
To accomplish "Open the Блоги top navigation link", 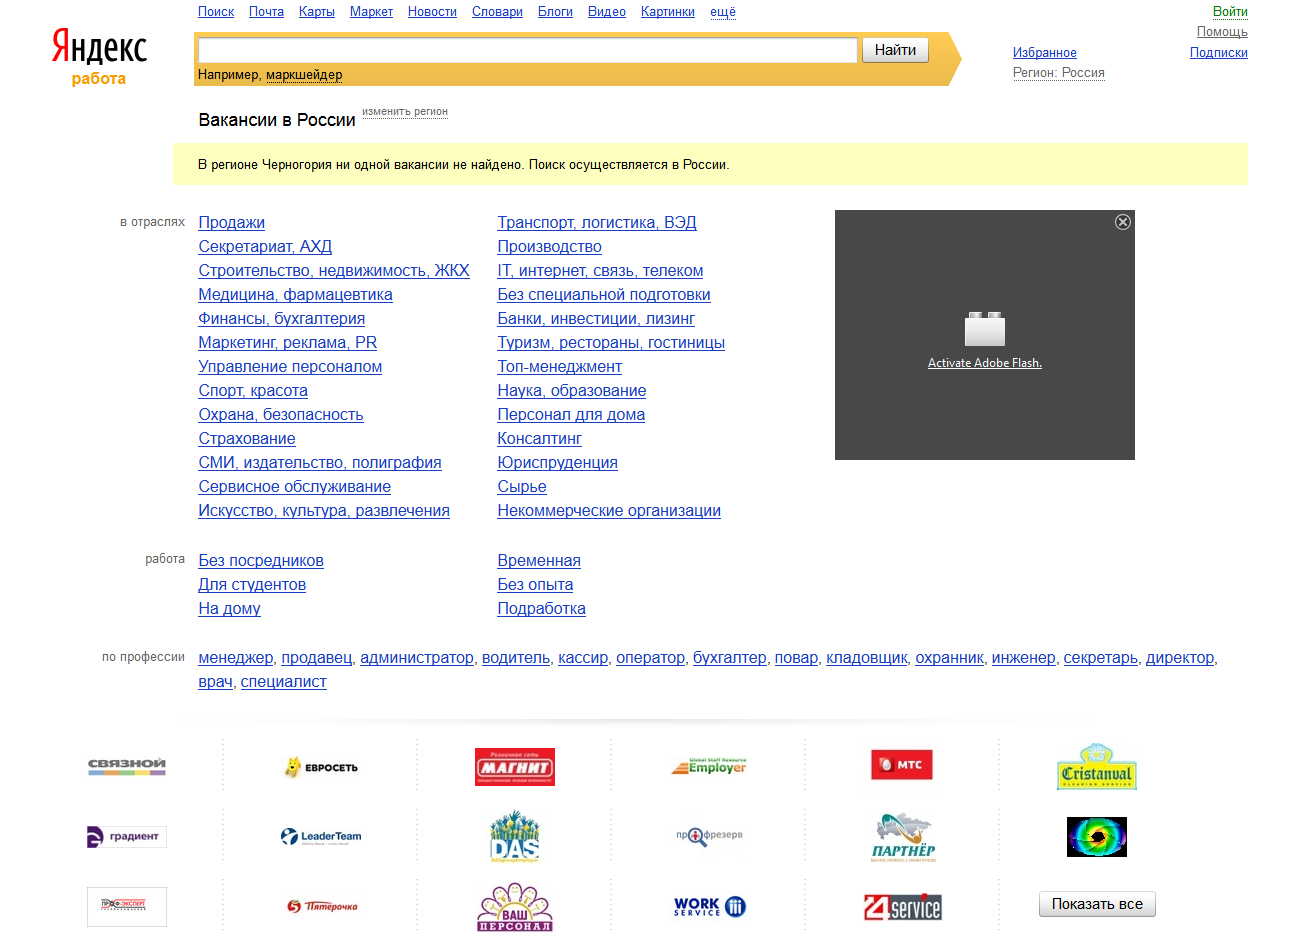I will coord(555,12).
